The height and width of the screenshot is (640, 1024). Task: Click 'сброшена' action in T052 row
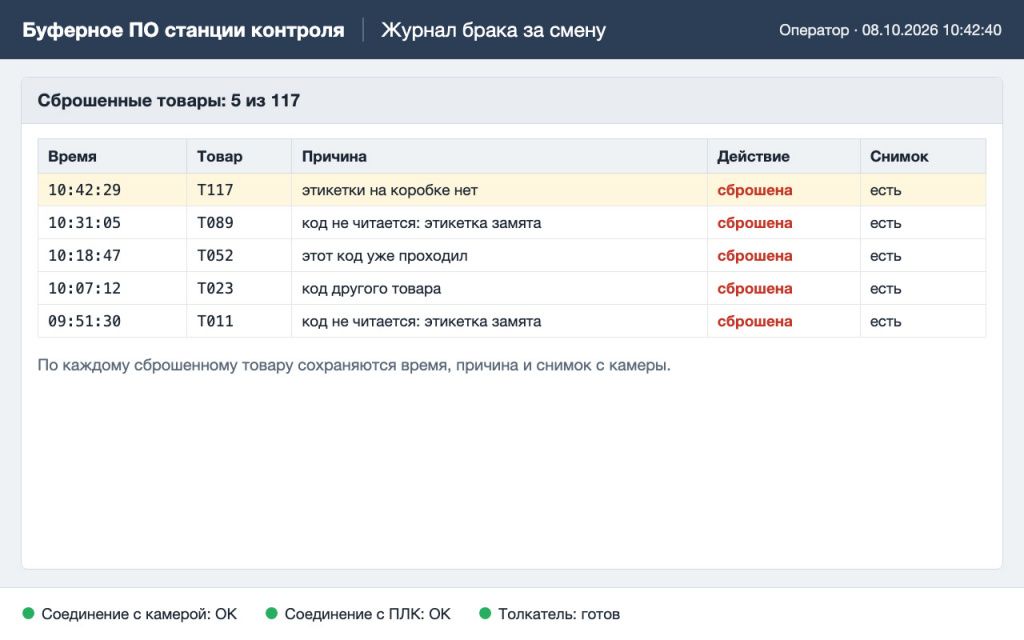coord(754,255)
